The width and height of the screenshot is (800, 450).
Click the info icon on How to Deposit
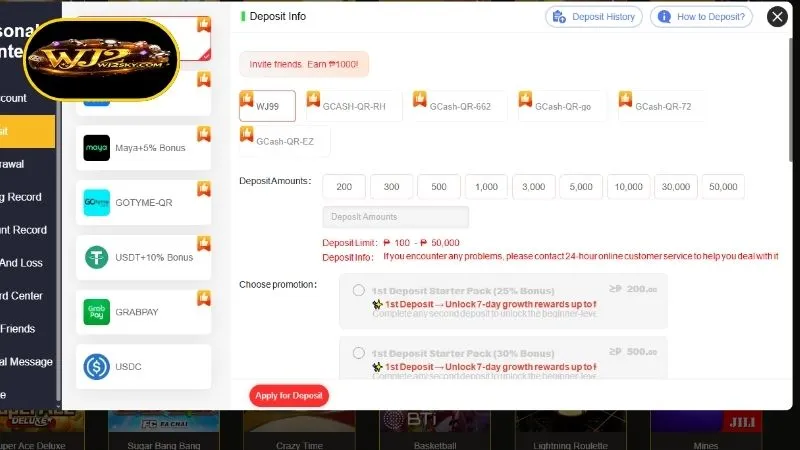click(x=664, y=17)
